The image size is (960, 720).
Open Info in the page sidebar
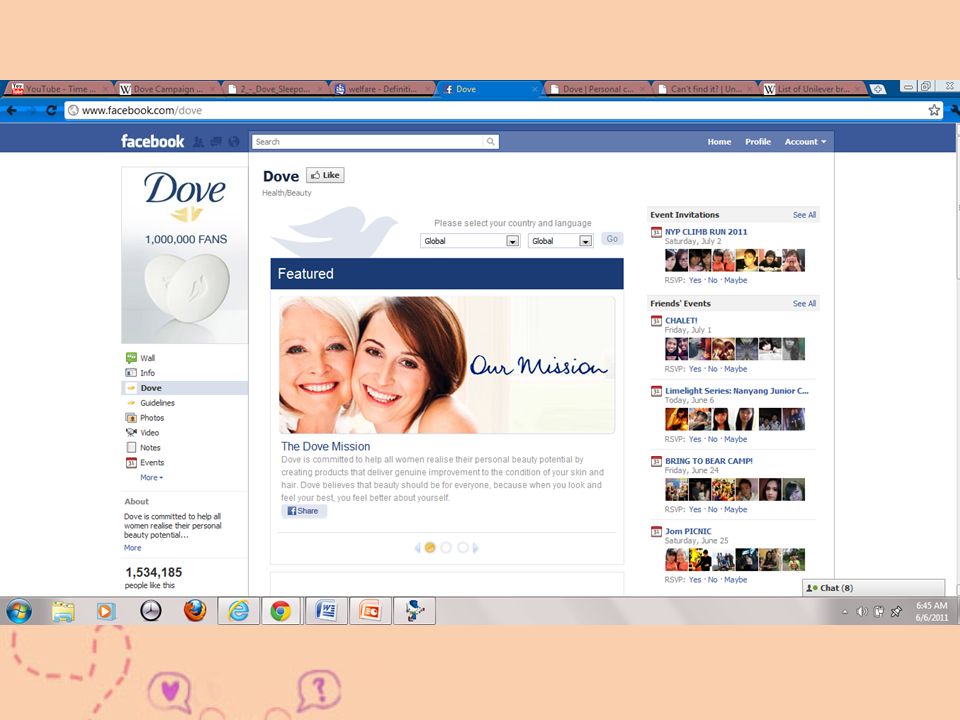pyautogui.click(x=148, y=373)
